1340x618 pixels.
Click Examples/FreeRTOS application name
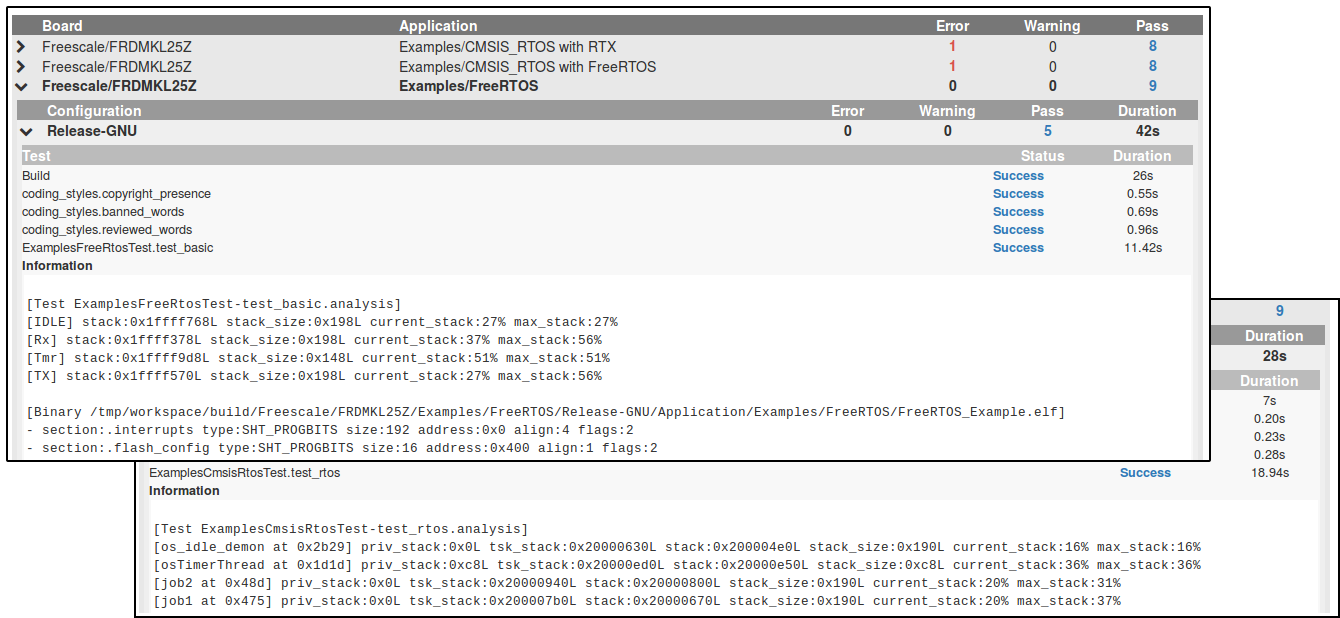pos(468,87)
